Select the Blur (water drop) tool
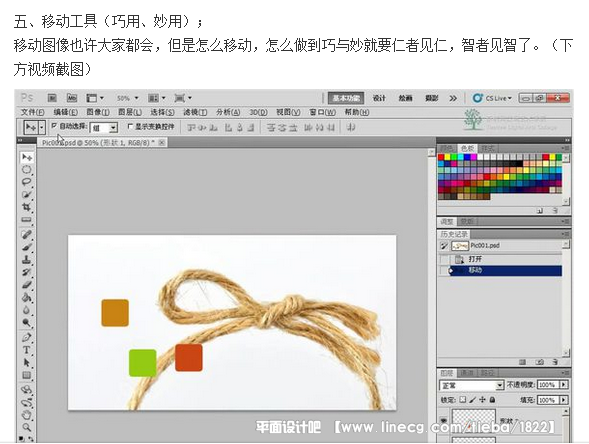 27,310
